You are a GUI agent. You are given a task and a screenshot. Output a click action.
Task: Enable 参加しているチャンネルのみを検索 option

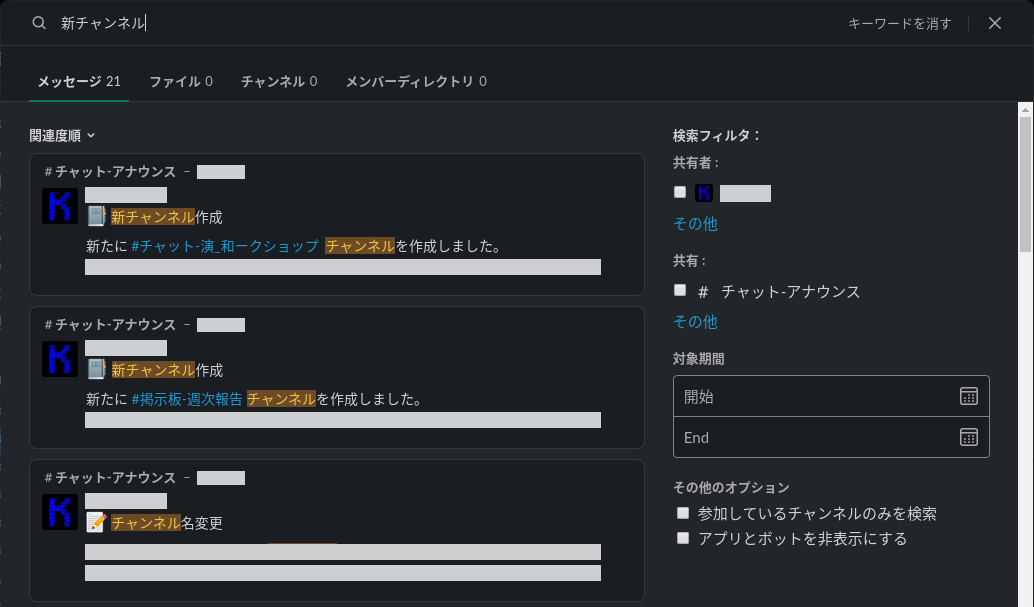683,512
